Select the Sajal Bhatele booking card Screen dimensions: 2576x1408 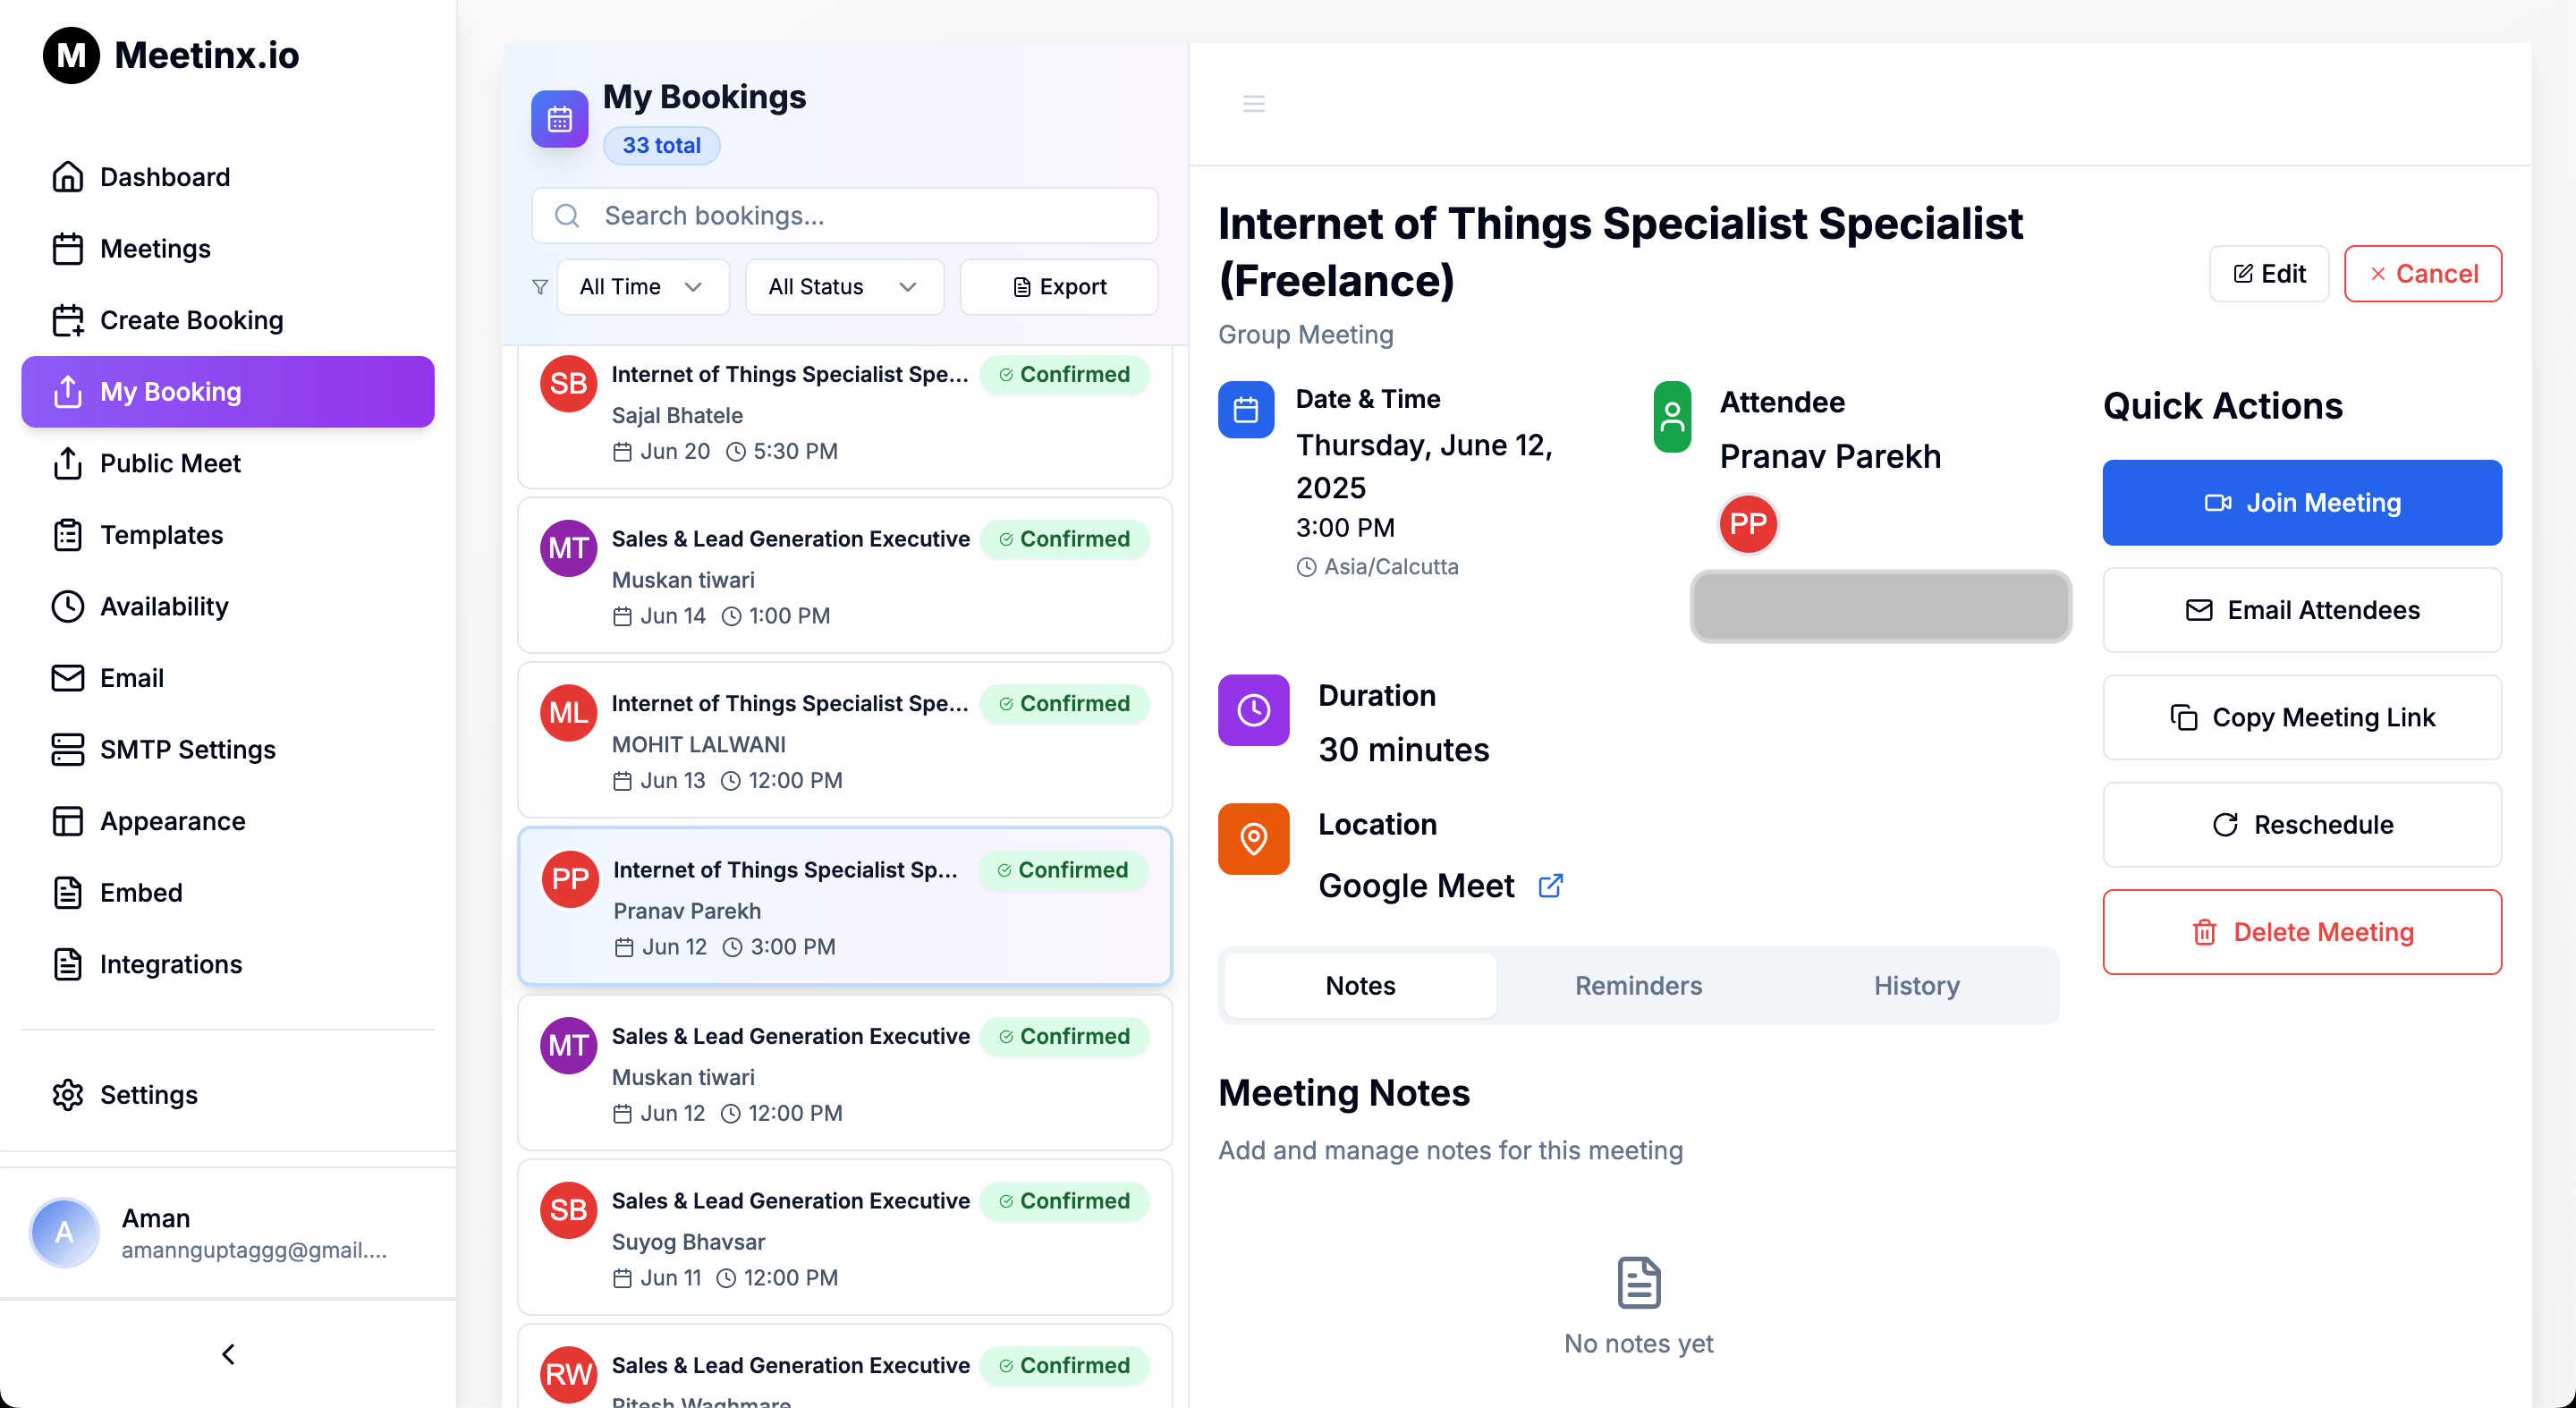[844, 413]
